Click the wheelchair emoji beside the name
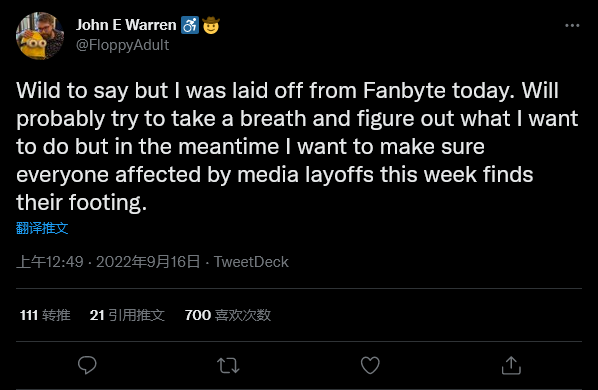The image size is (598, 390). (190, 25)
